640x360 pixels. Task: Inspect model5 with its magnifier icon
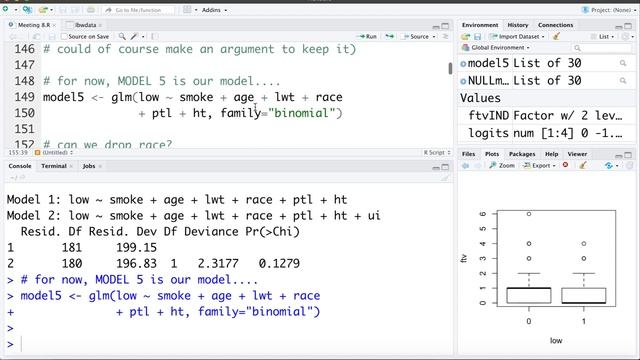[x=623, y=63]
